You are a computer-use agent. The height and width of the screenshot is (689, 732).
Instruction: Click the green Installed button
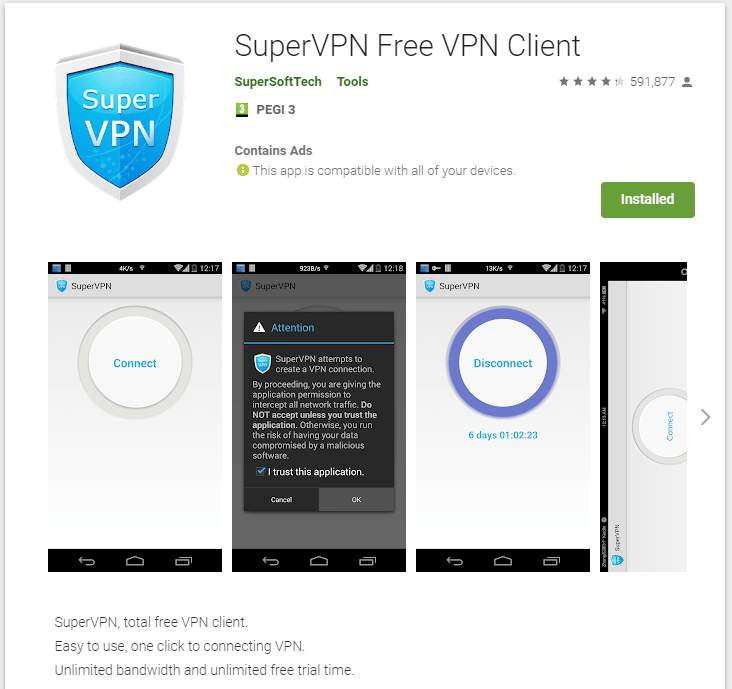click(648, 200)
